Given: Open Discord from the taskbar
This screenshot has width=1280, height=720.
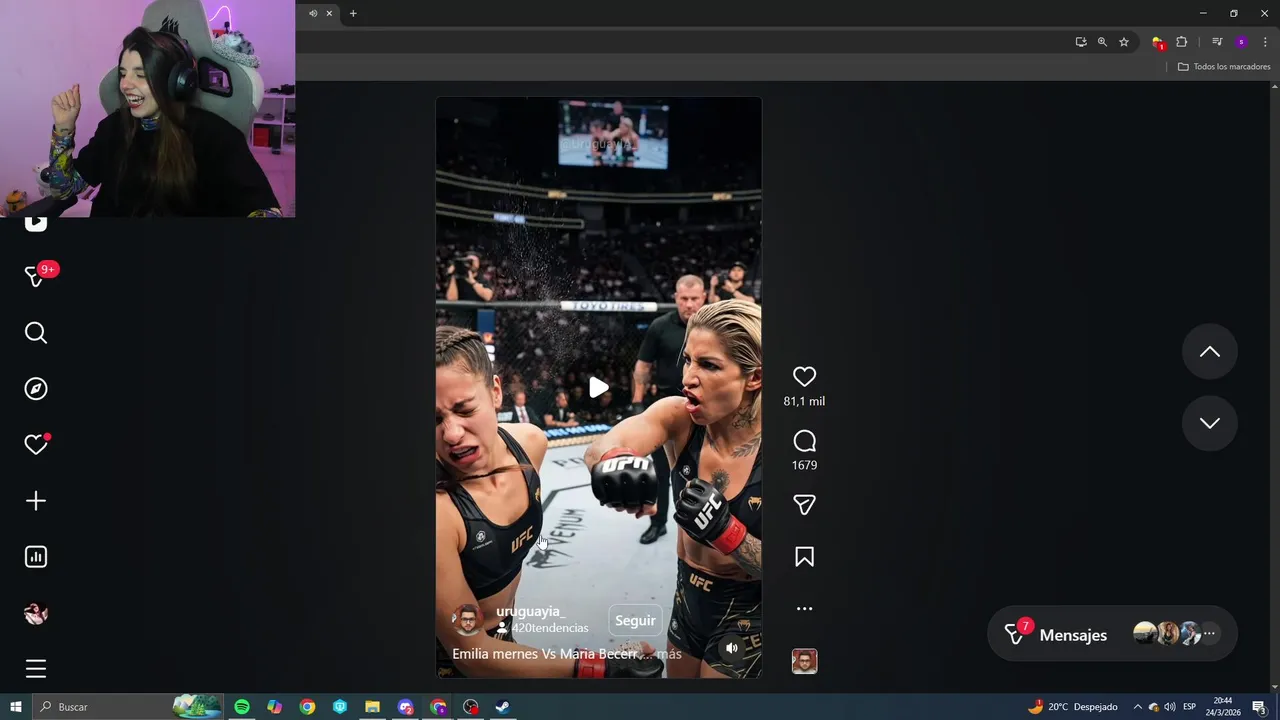Looking at the screenshot, I should pos(405,707).
